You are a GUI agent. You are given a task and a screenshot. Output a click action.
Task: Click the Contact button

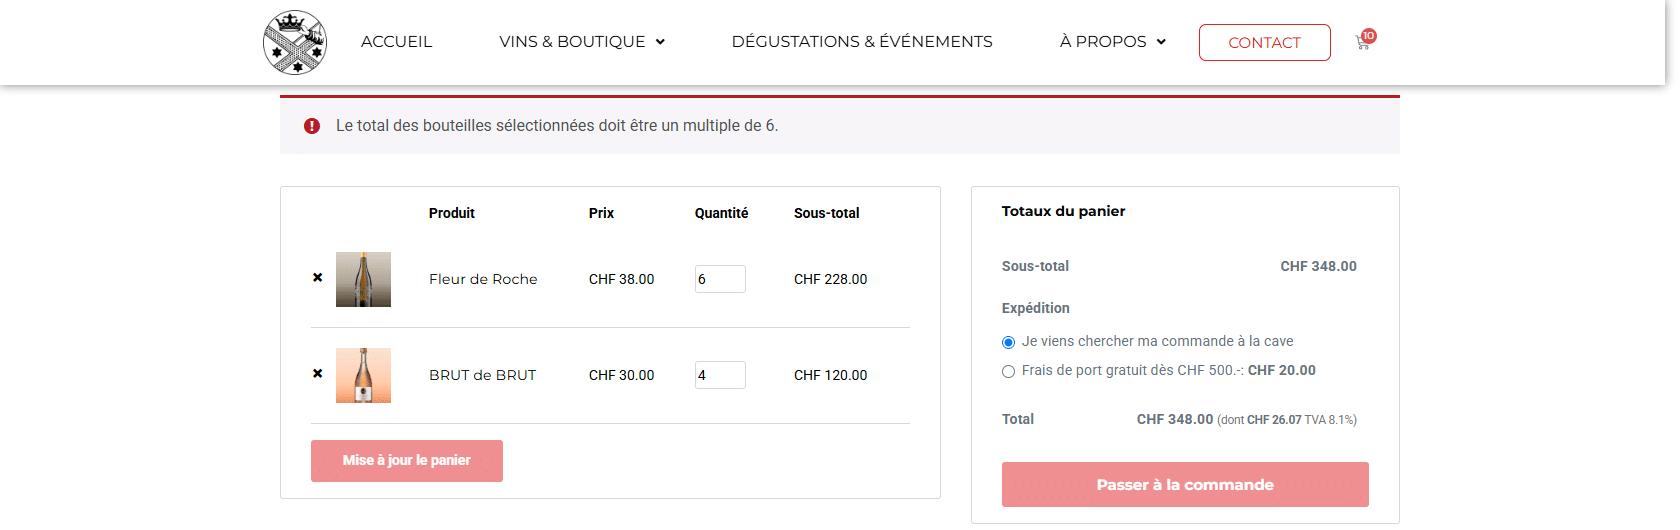[x=1265, y=42]
